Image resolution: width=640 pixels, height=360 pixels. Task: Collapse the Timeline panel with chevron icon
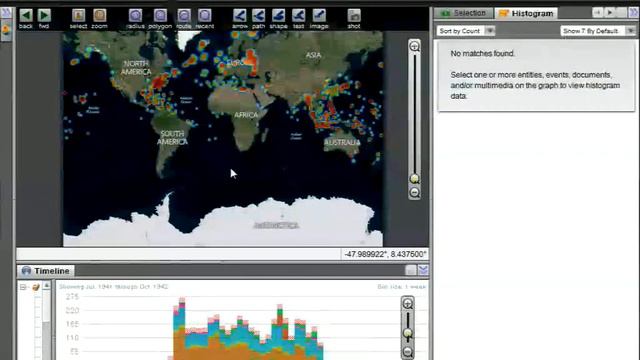click(423, 270)
